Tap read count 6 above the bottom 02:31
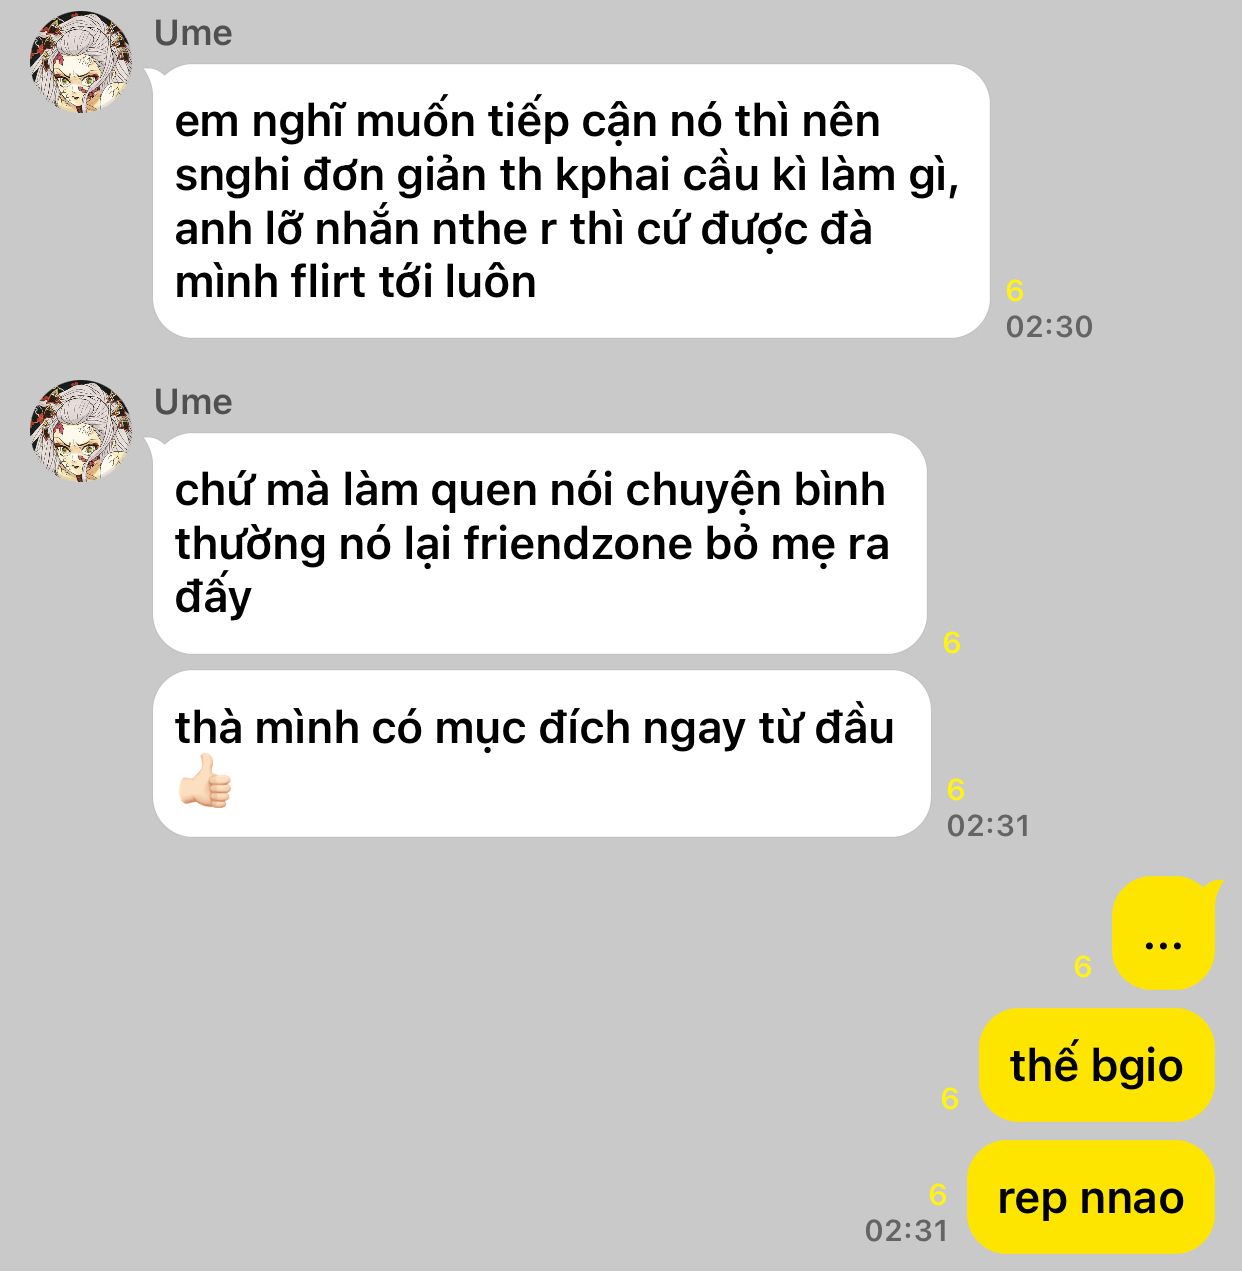Image resolution: width=1242 pixels, height=1271 pixels. [x=938, y=1194]
